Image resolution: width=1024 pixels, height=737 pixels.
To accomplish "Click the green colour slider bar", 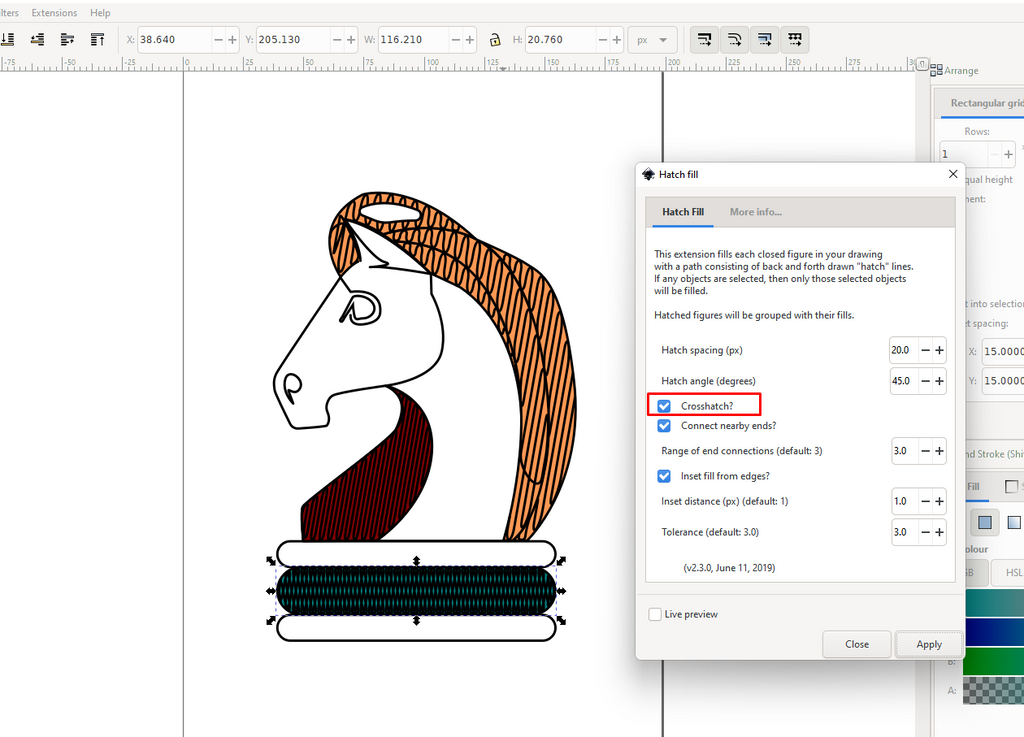I will tap(994, 662).
